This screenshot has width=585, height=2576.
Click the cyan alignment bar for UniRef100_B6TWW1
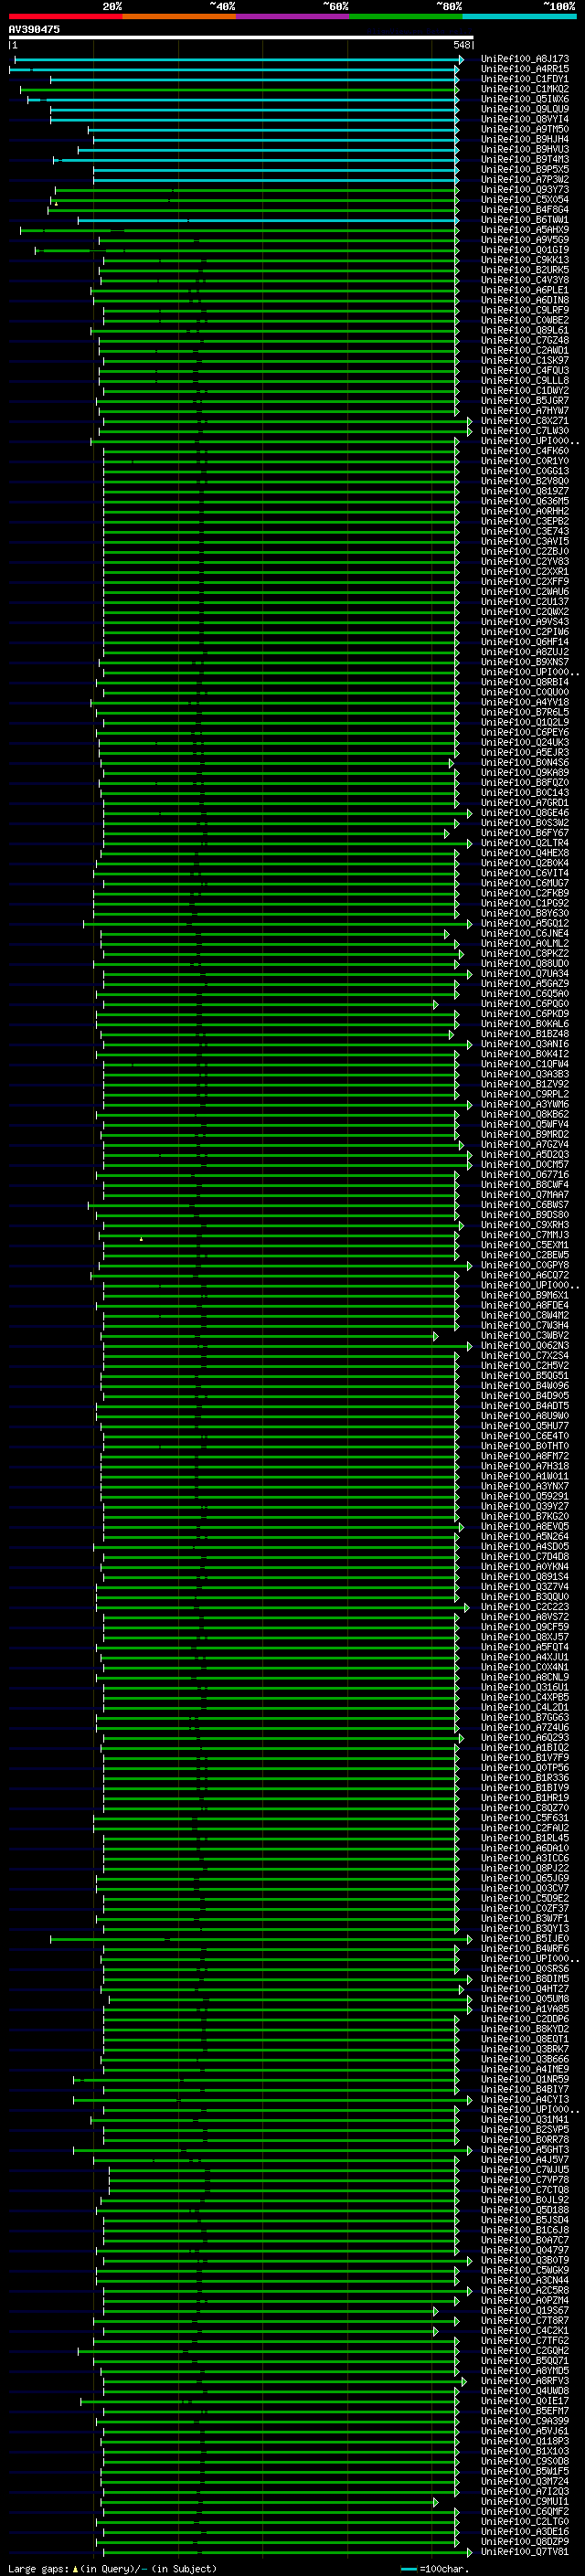click(268, 220)
